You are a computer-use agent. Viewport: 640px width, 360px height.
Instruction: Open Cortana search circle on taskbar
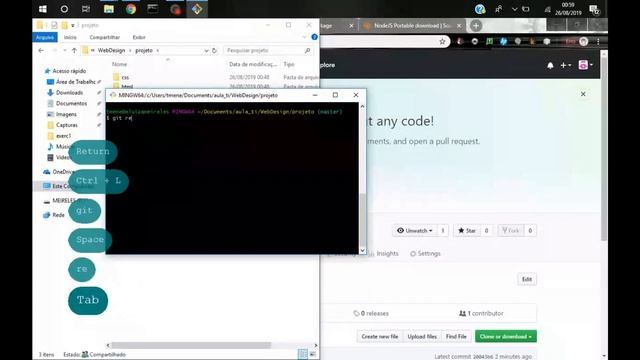click(x=64, y=9)
